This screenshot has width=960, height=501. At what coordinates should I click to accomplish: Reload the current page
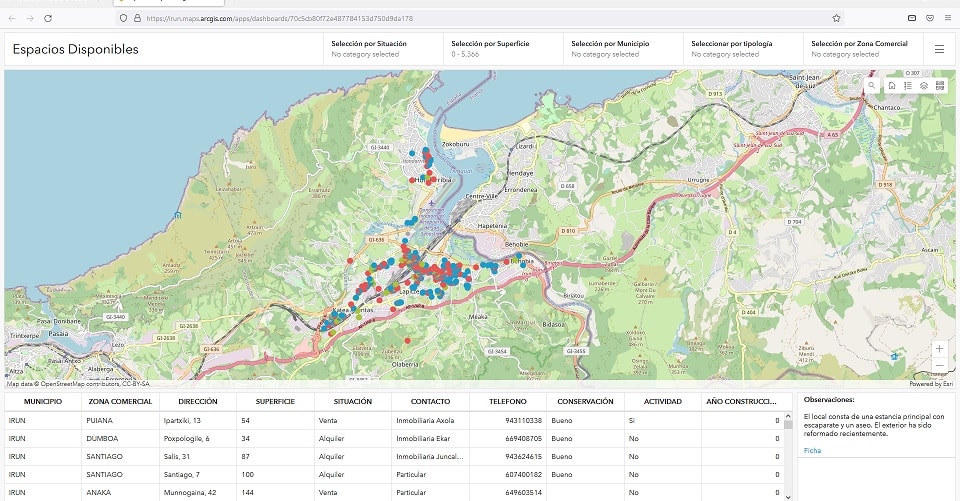coord(48,18)
